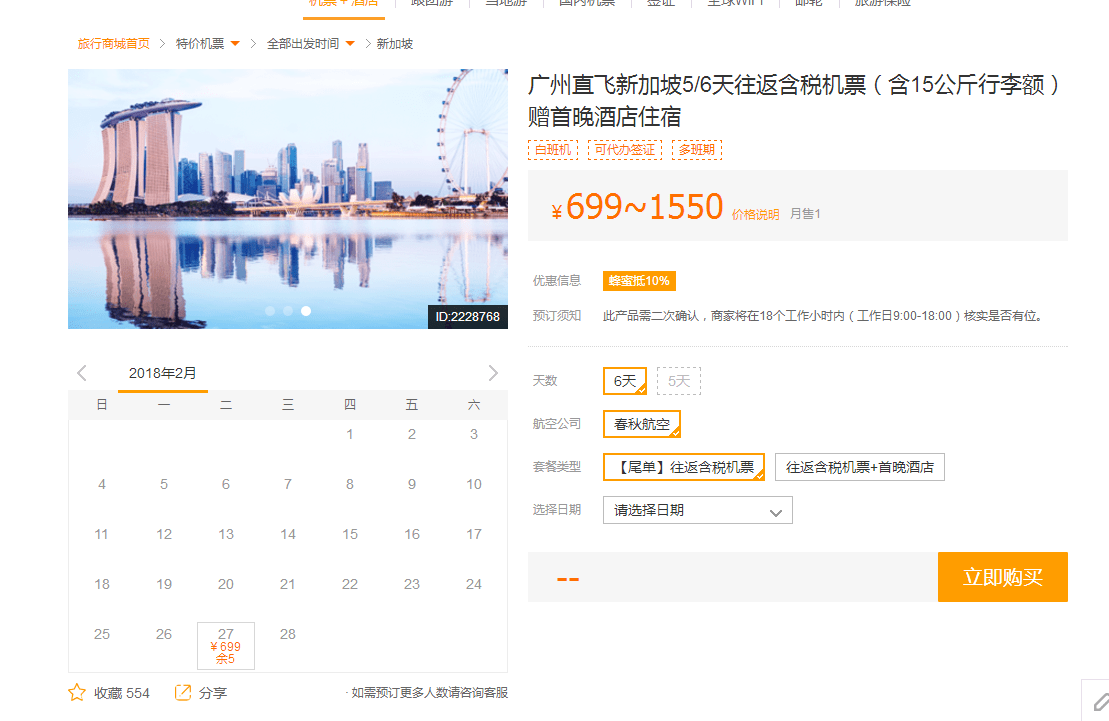Click the ¥699~1550 price text
This screenshot has height=721, width=1109.
(637, 207)
